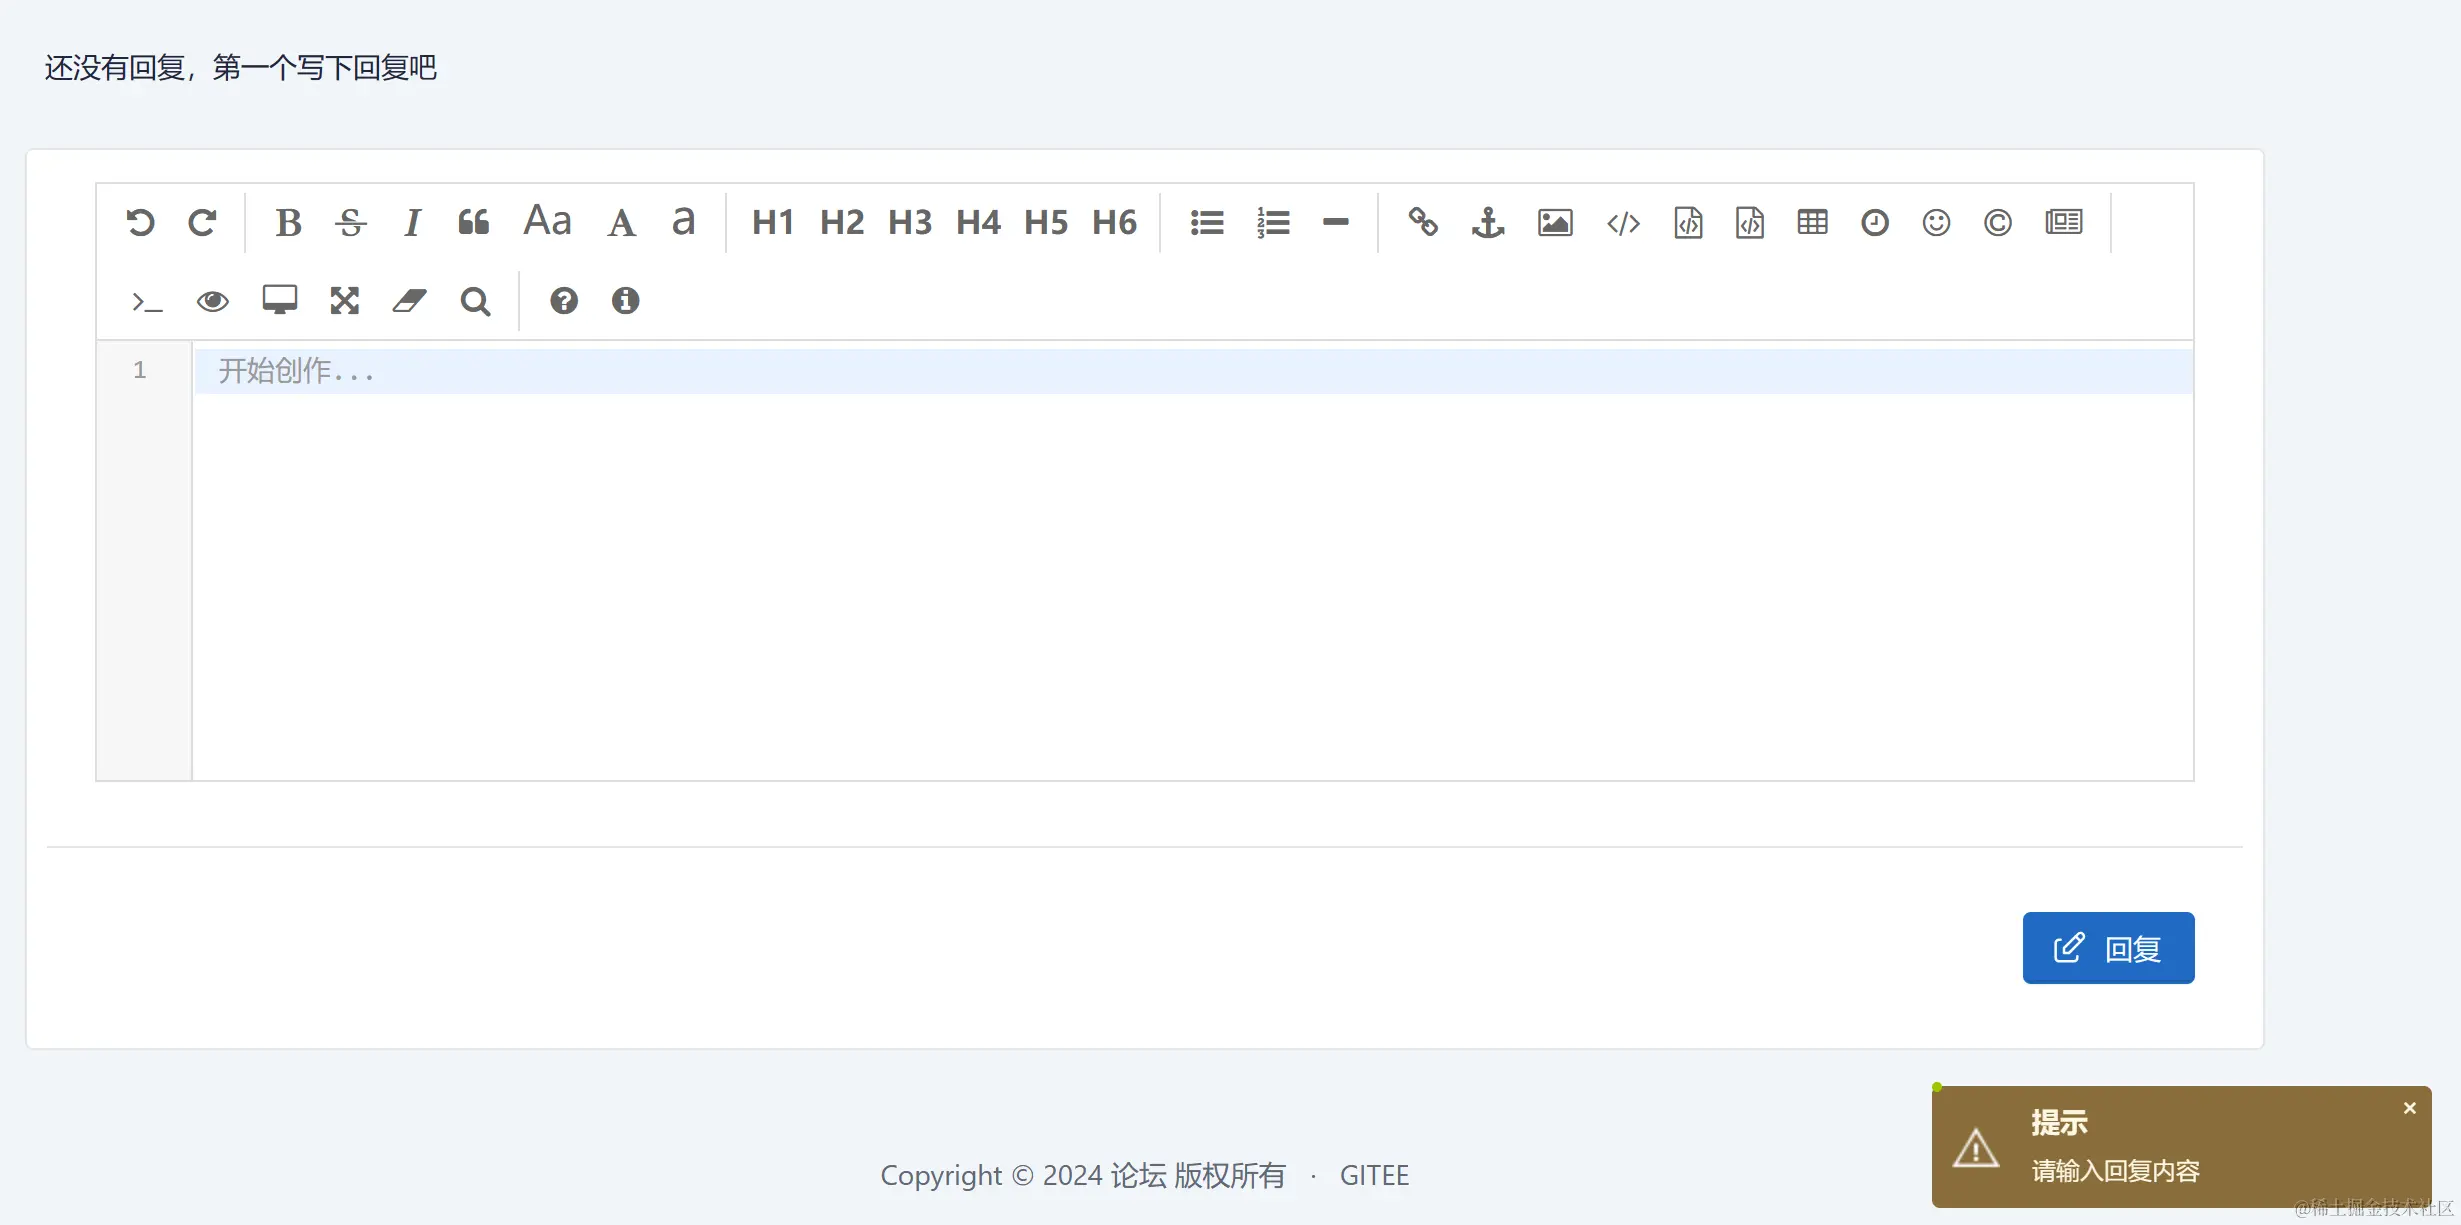Insert a table into editor
This screenshot has width=2461, height=1225.
pyautogui.click(x=1812, y=222)
